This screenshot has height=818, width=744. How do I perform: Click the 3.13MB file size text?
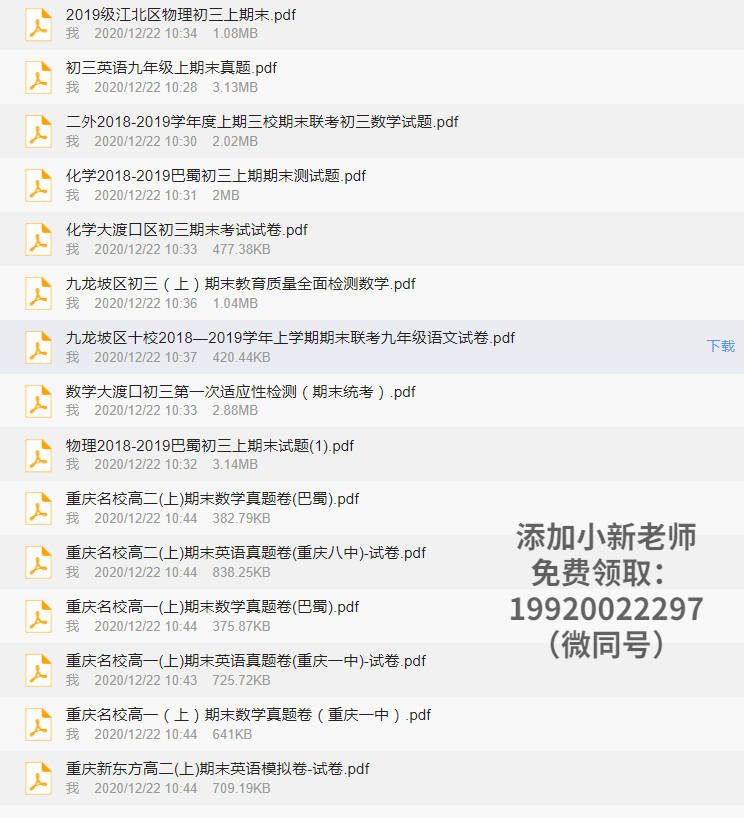tap(235, 87)
